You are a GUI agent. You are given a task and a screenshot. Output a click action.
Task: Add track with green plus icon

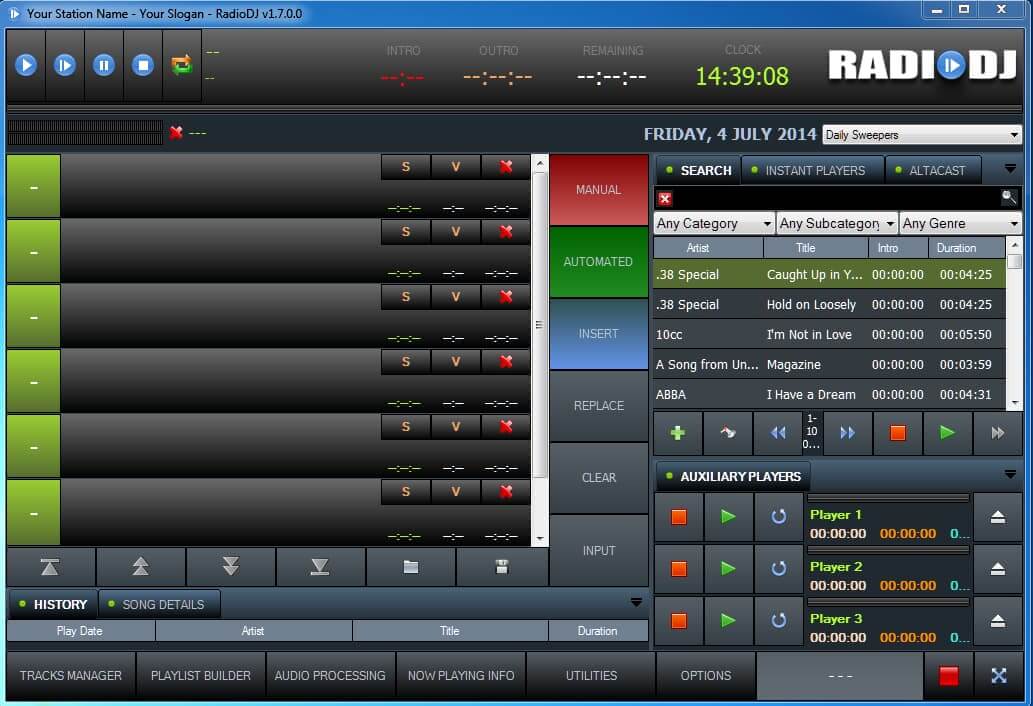click(677, 433)
